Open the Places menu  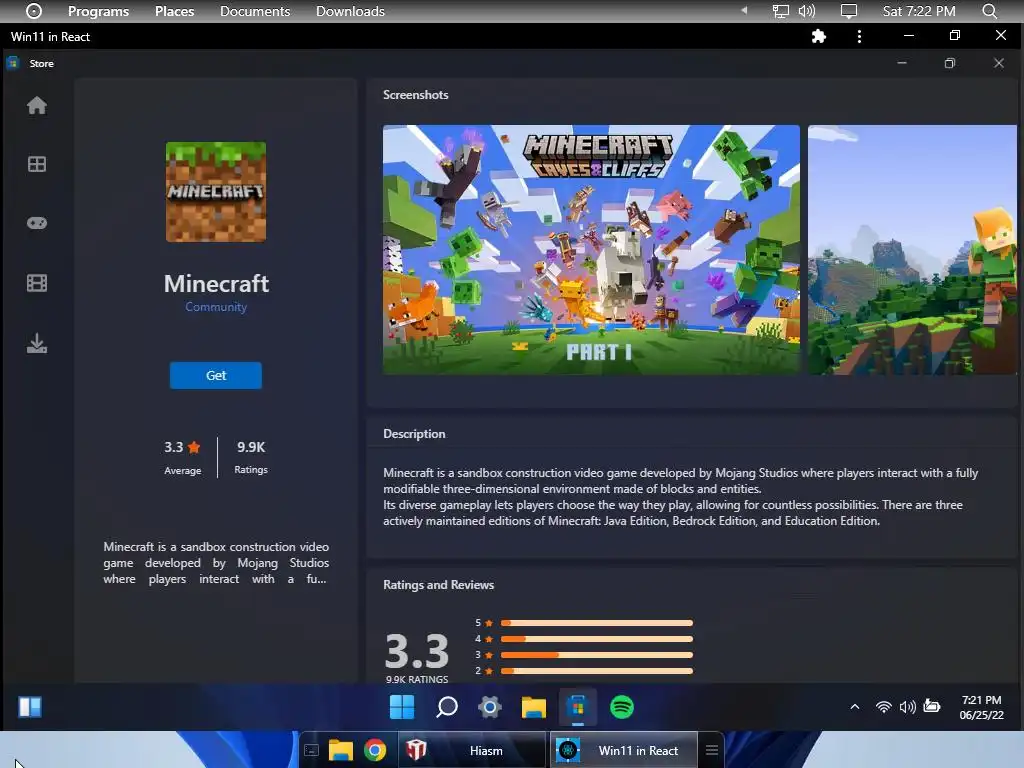coord(174,11)
